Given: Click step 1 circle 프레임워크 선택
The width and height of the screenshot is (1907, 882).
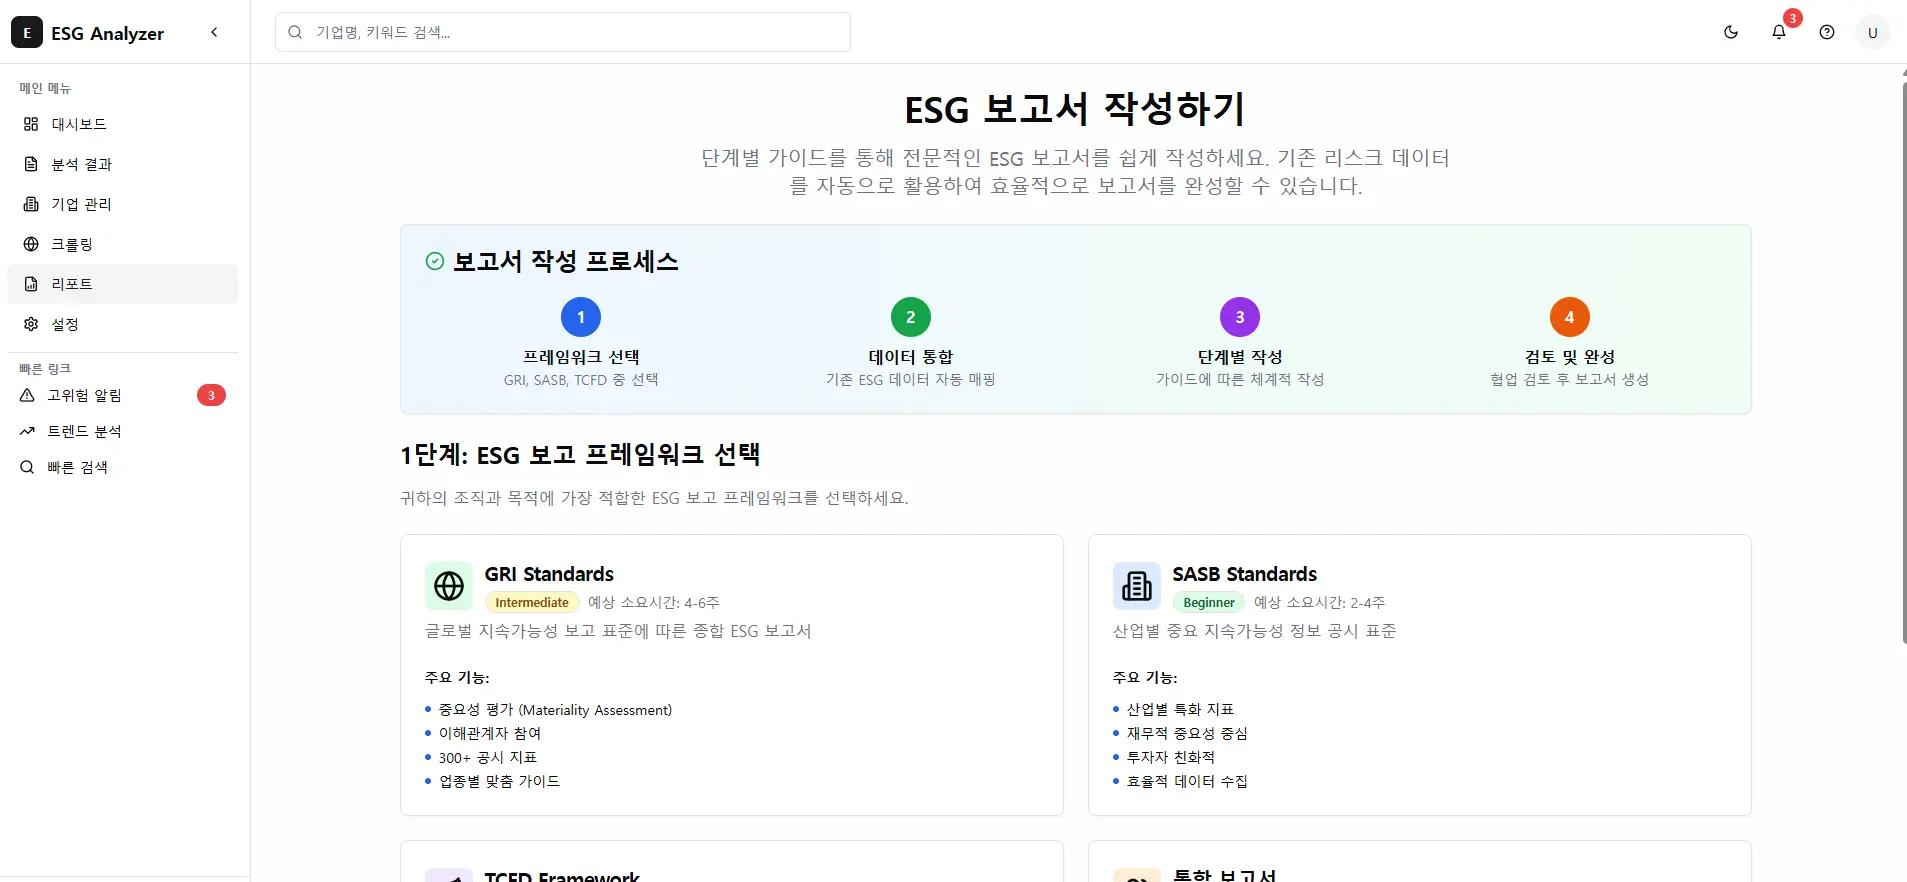Looking at the screenshot, I should [x=581, y=317].
